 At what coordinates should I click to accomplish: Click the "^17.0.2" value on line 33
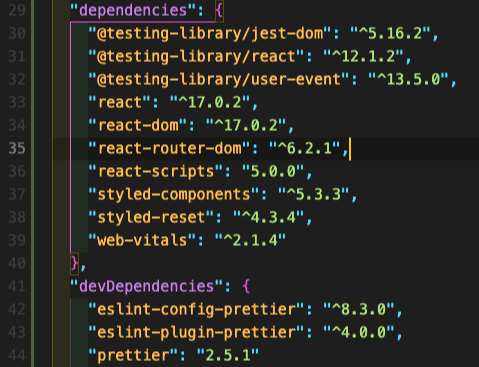pos(210,102)
